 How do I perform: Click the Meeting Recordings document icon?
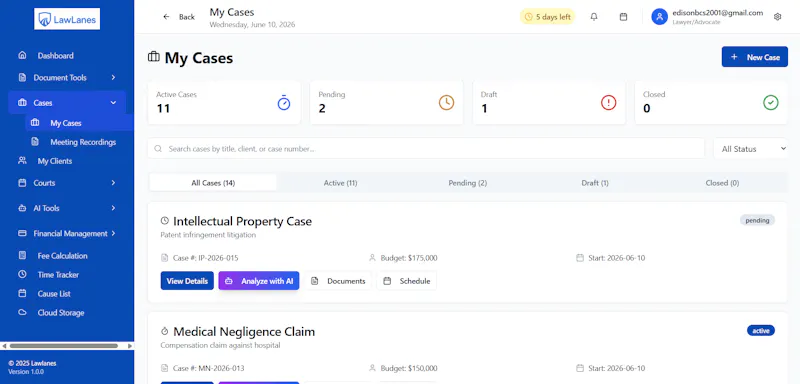coord(35,142)
